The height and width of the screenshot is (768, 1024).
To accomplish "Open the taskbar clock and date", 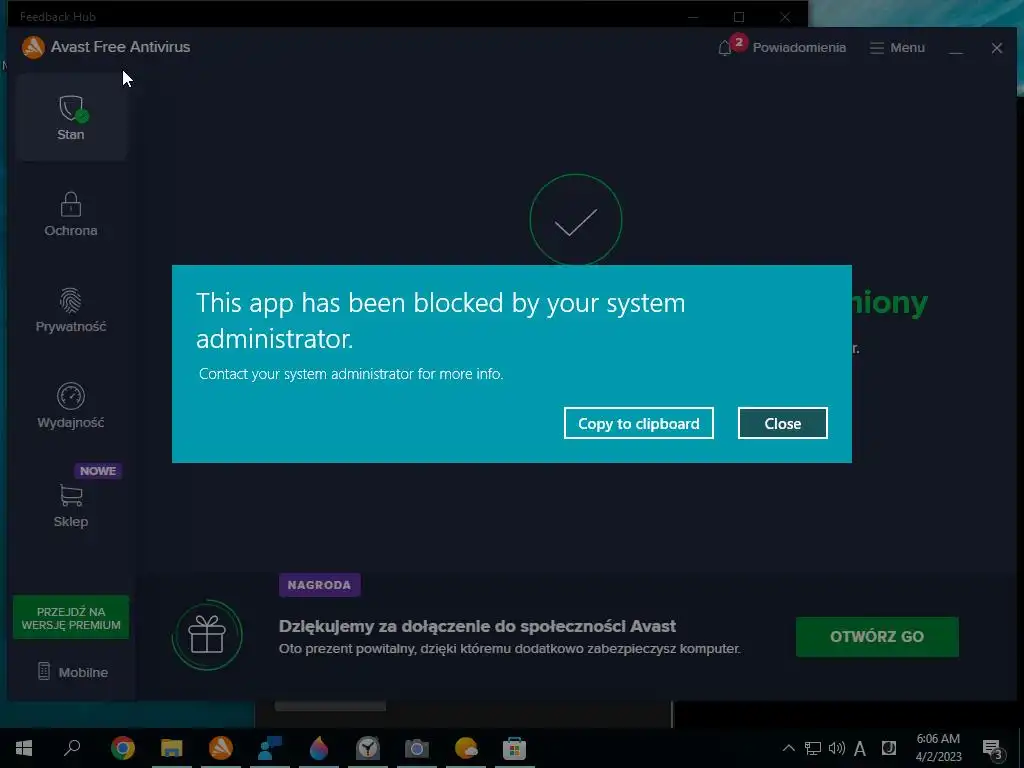I will coord(938,748).
